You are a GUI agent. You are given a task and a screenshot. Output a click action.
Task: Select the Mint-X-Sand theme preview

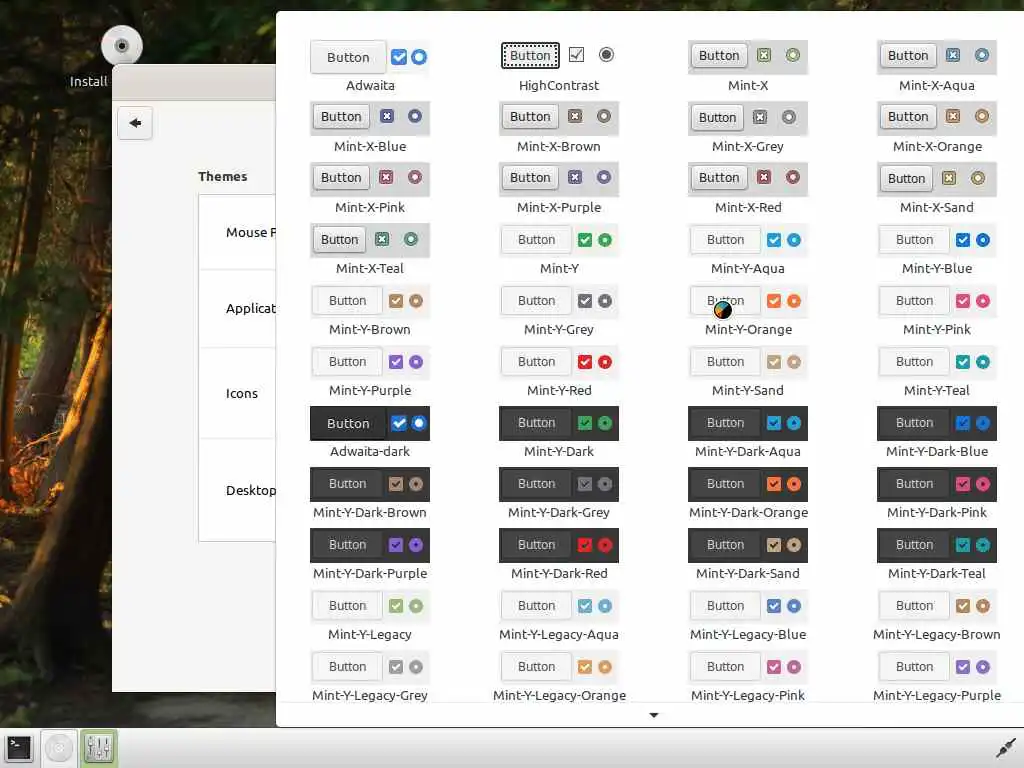tap(936, 178)
